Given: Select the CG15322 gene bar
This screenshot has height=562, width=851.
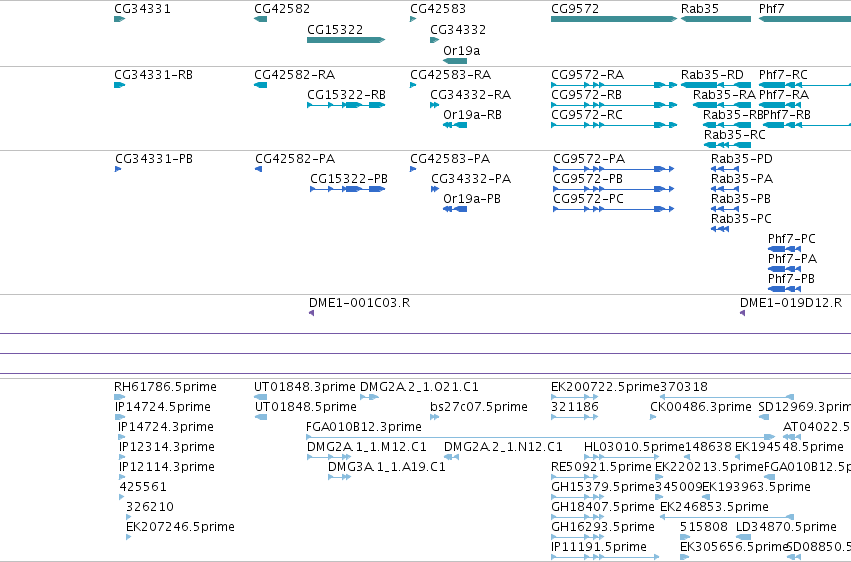Looking at the screenshot, I should coord(346,40).
